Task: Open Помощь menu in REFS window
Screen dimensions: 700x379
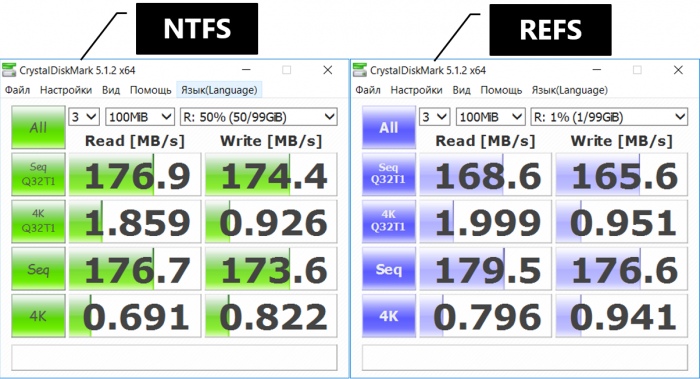Action: click(501, 90)
